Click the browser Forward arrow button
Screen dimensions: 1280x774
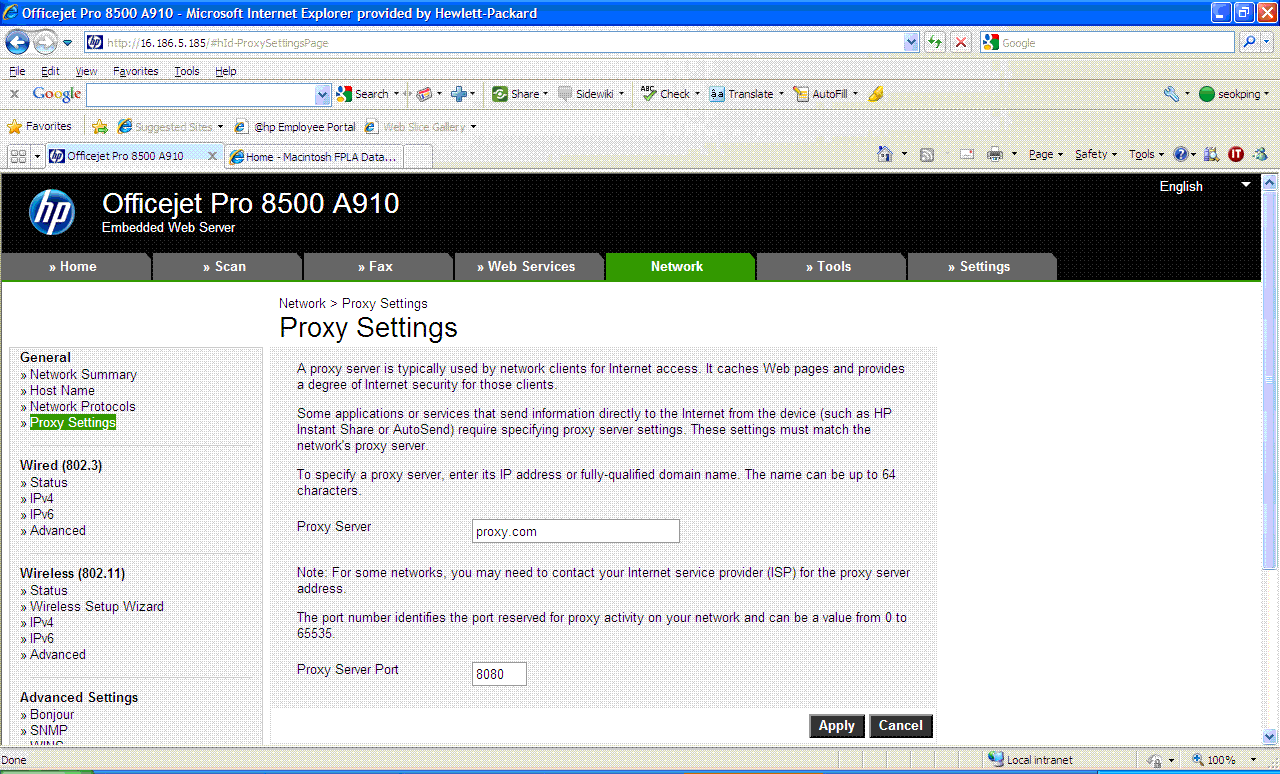tap(46, 43)
